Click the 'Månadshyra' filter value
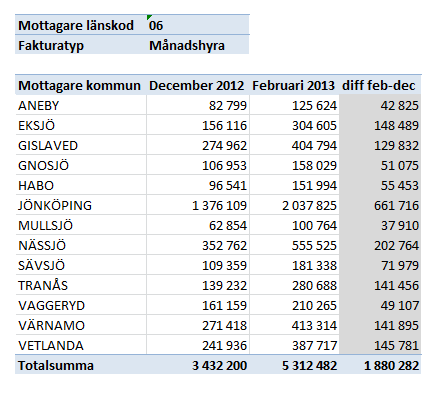The height and width of the screenshot is (398, 438). click(x=187, y=46)
